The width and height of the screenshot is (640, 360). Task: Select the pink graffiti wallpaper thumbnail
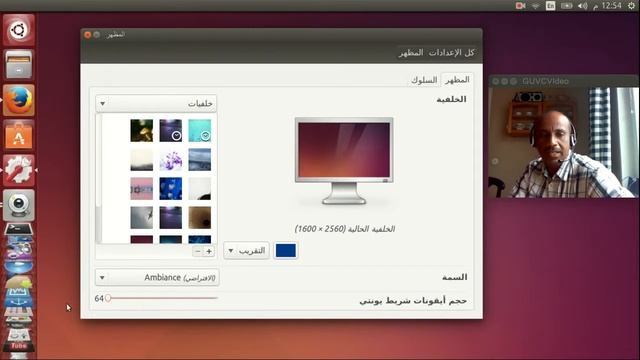(142, 189)
